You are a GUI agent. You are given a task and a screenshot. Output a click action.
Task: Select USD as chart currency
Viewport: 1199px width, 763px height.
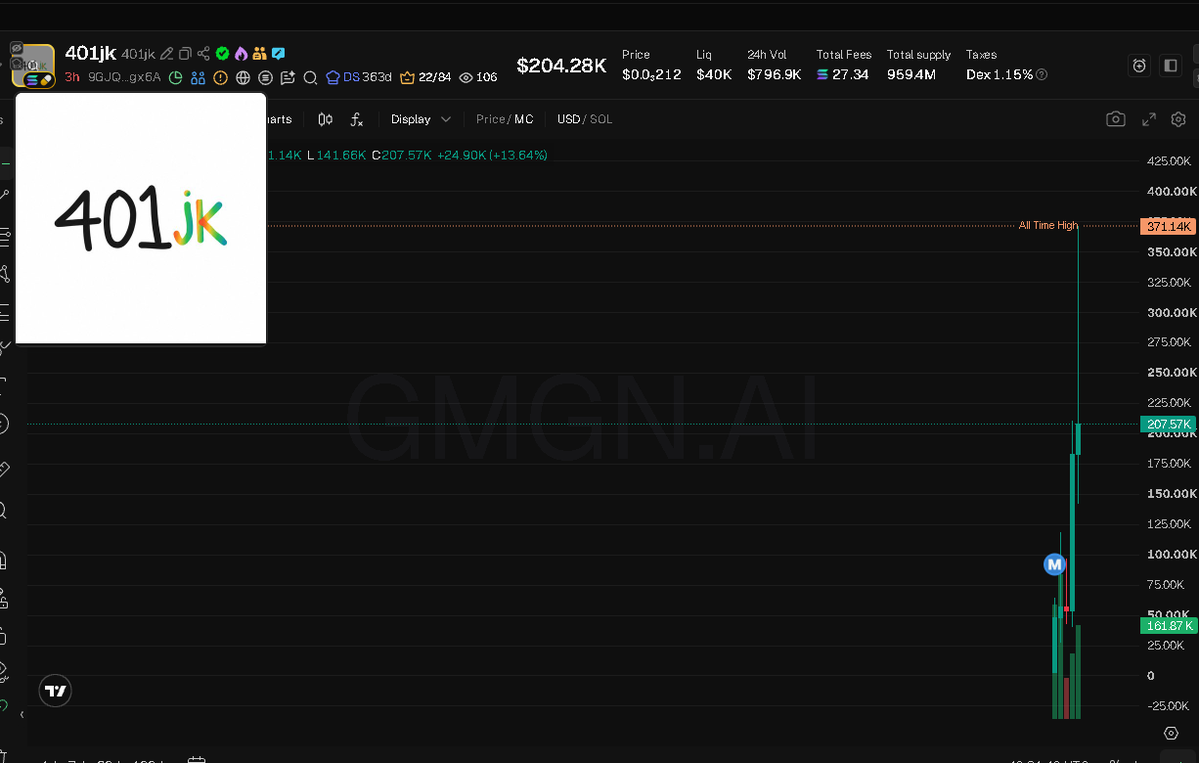click(568, 119)
